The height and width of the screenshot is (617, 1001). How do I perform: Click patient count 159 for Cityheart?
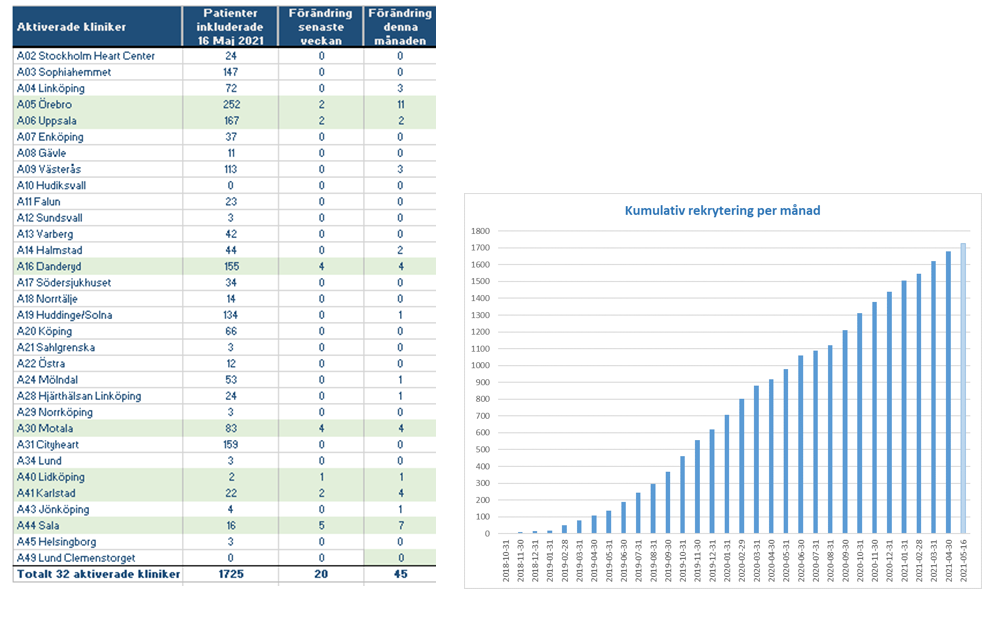tap(230, 445)
